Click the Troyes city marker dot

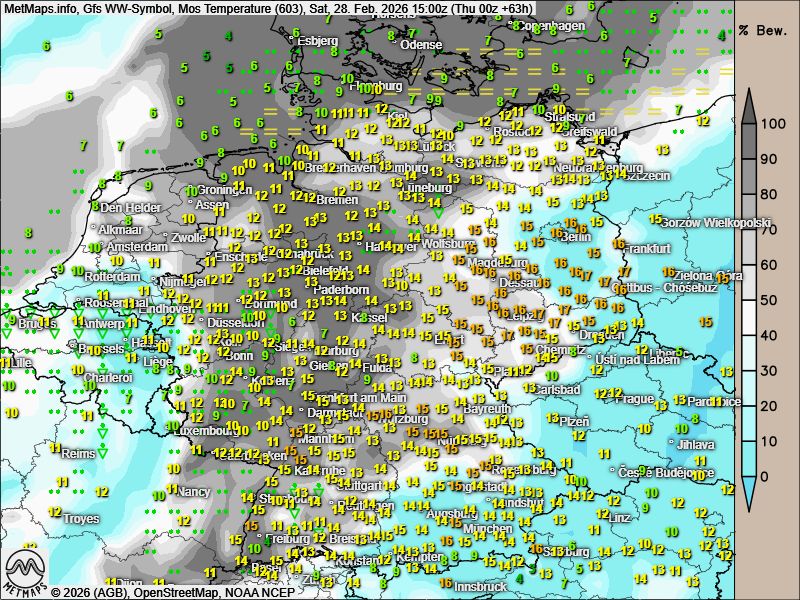pyautogui.click(x=57, y=519)
